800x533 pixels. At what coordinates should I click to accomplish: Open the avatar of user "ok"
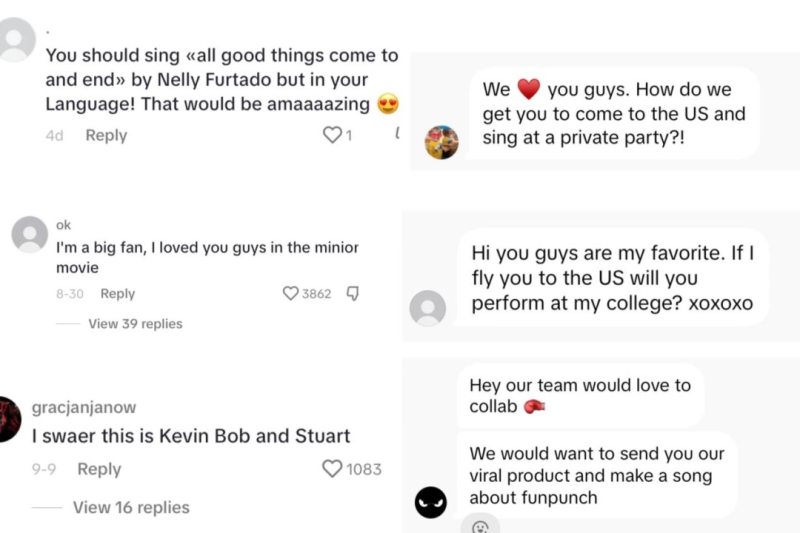30,235
